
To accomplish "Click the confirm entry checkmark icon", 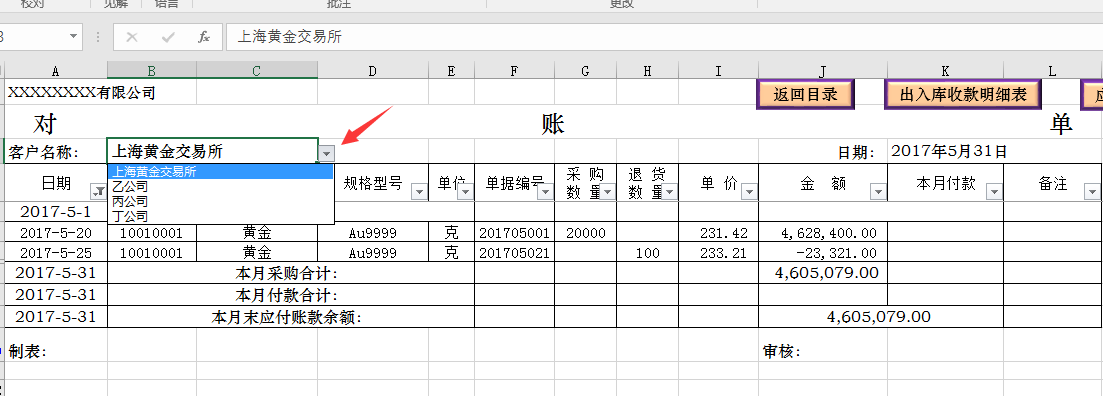I will point(168,37).
